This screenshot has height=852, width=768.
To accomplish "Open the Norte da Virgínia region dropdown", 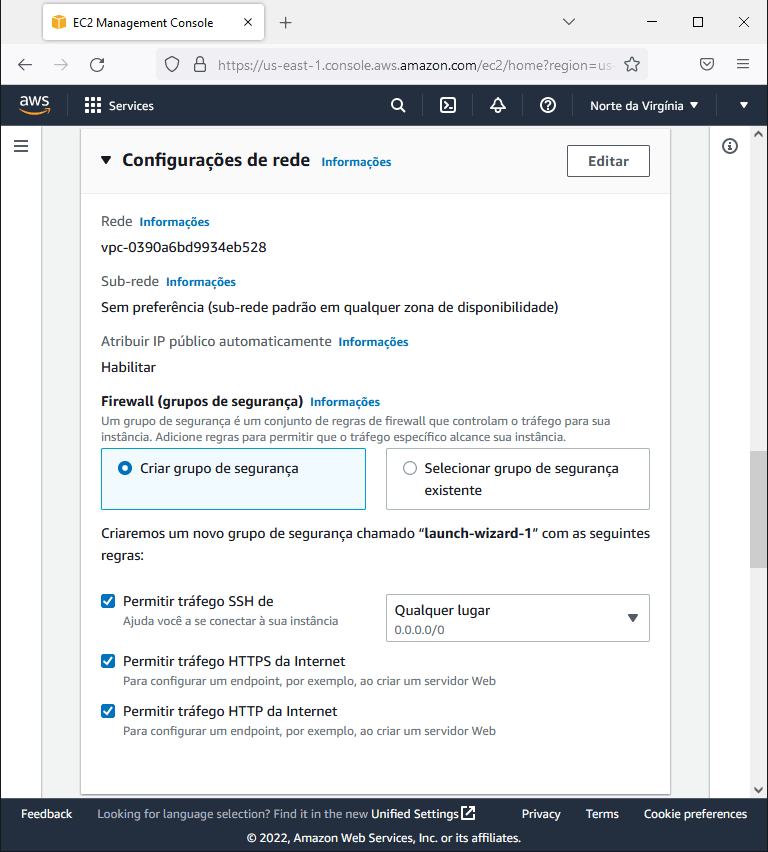I will coord(644,105).
